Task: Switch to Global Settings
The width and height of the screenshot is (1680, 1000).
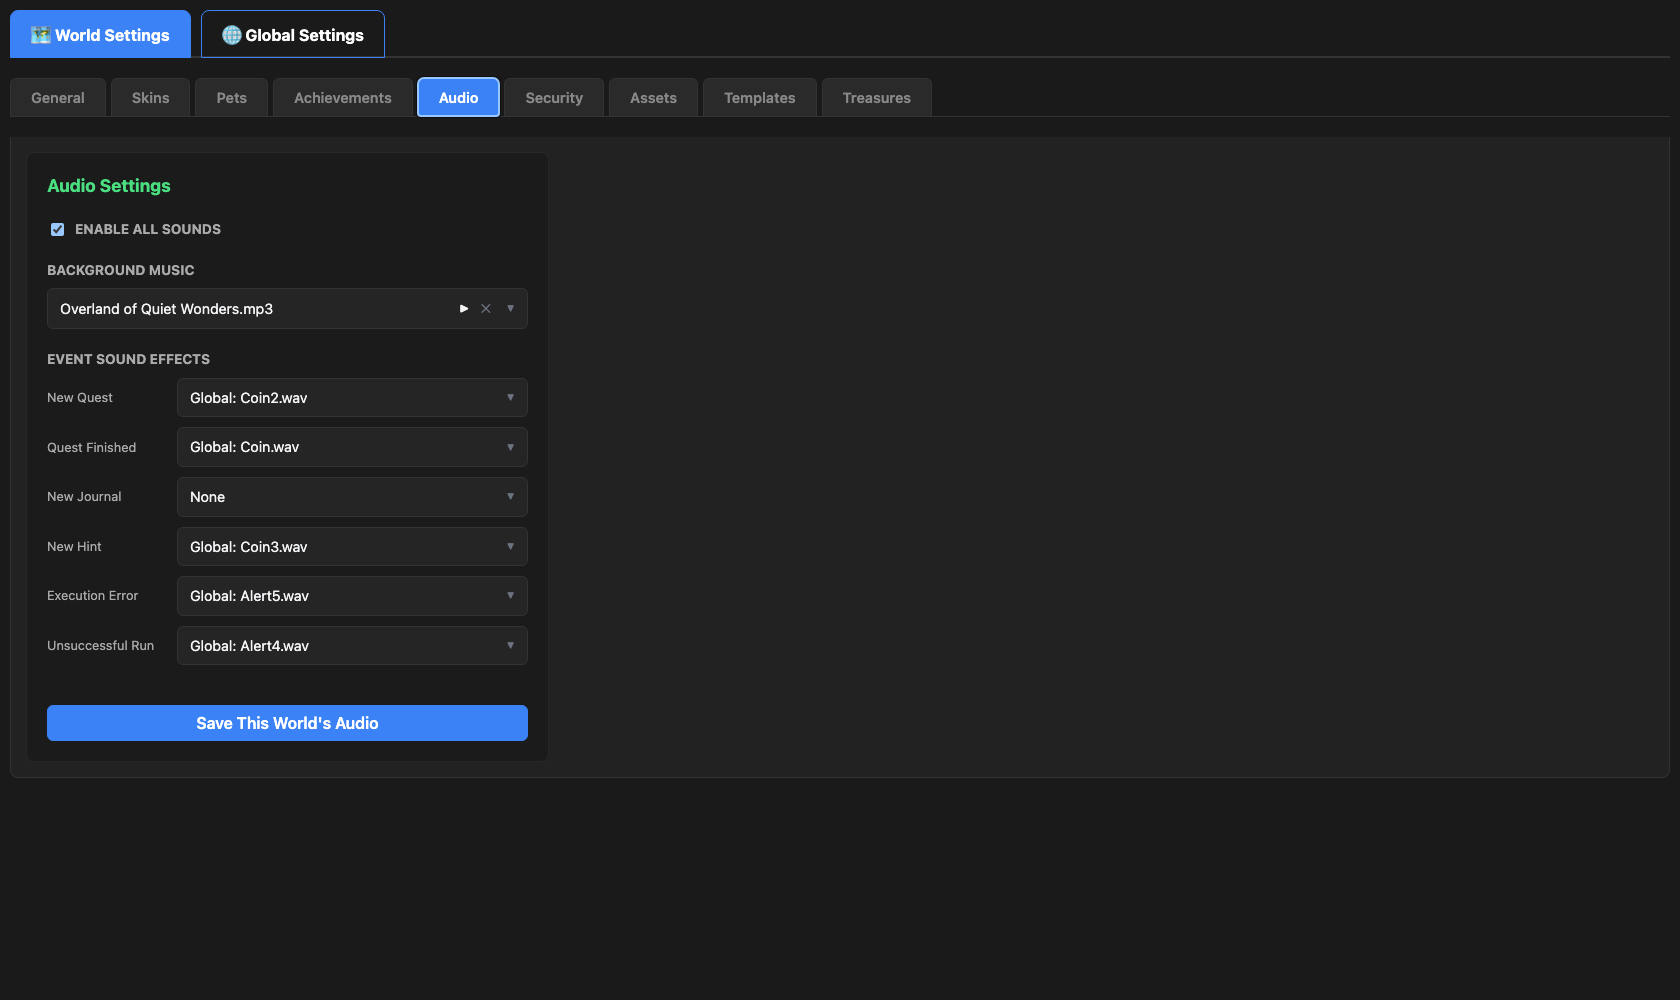Action: pos(292,34)
